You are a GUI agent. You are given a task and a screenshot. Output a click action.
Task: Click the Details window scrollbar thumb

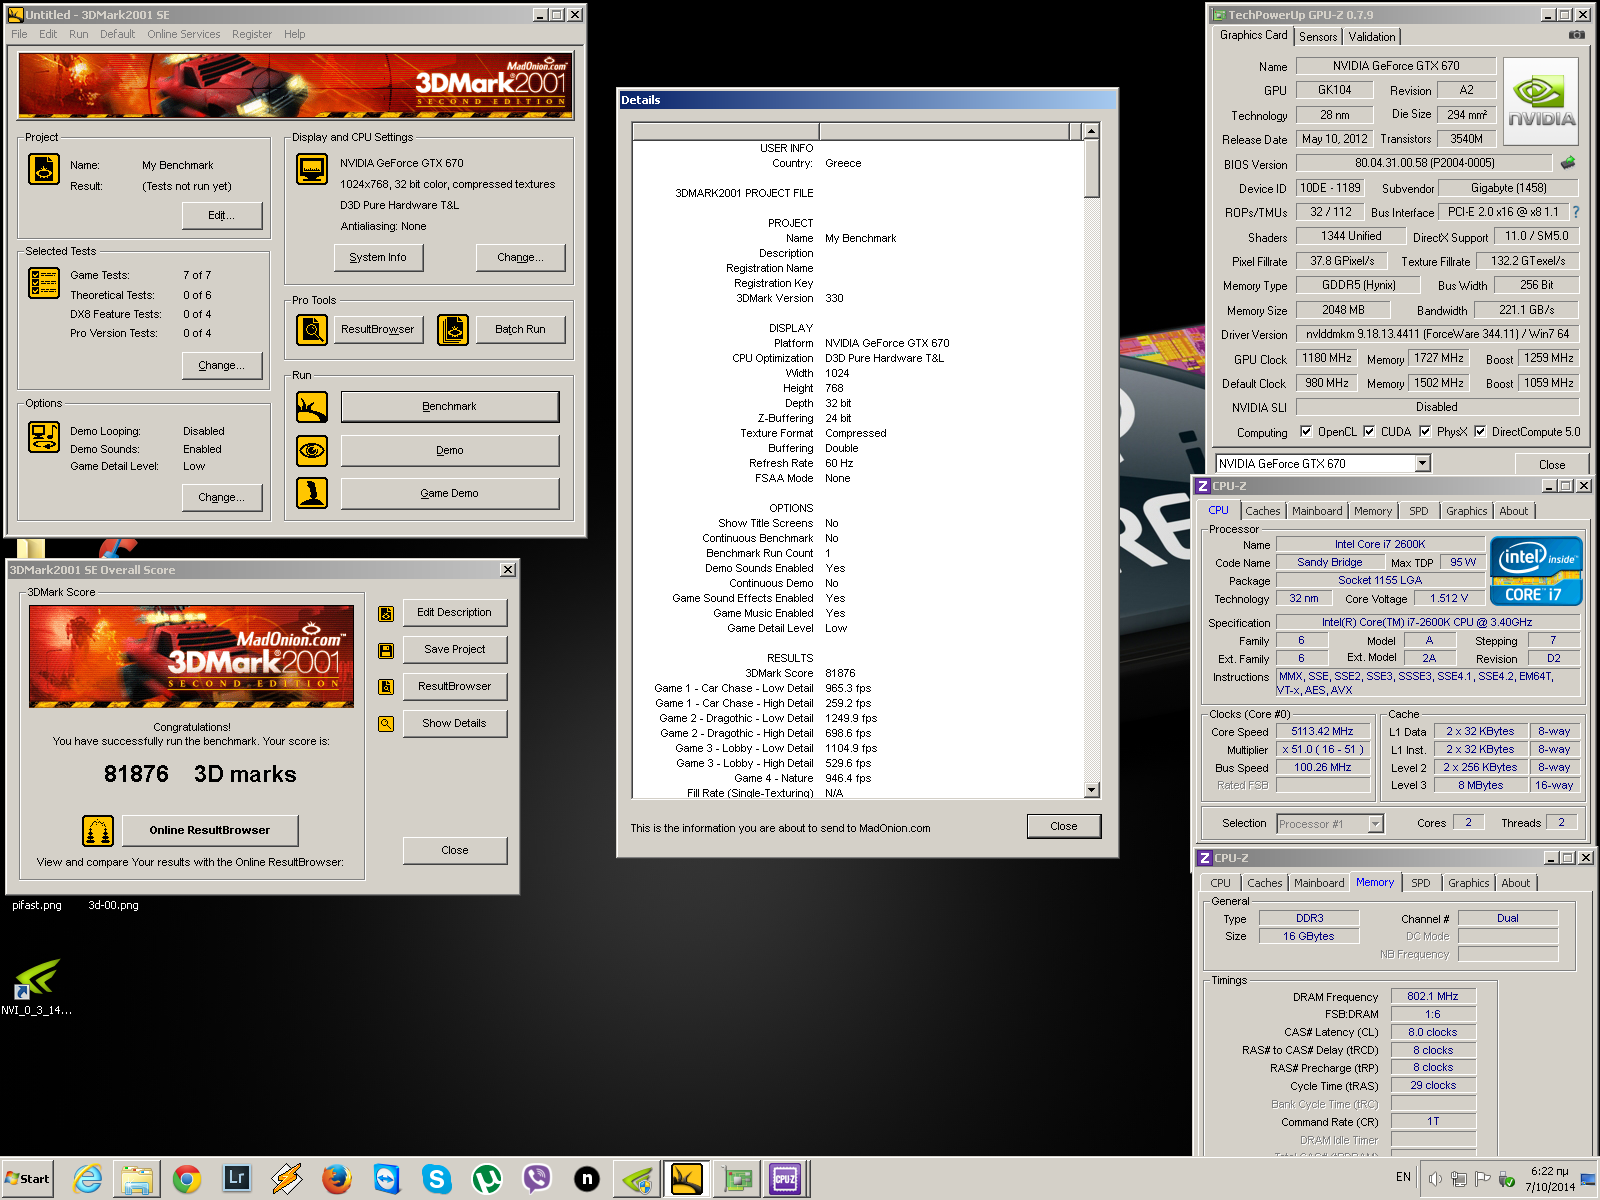click(1092, 168)
